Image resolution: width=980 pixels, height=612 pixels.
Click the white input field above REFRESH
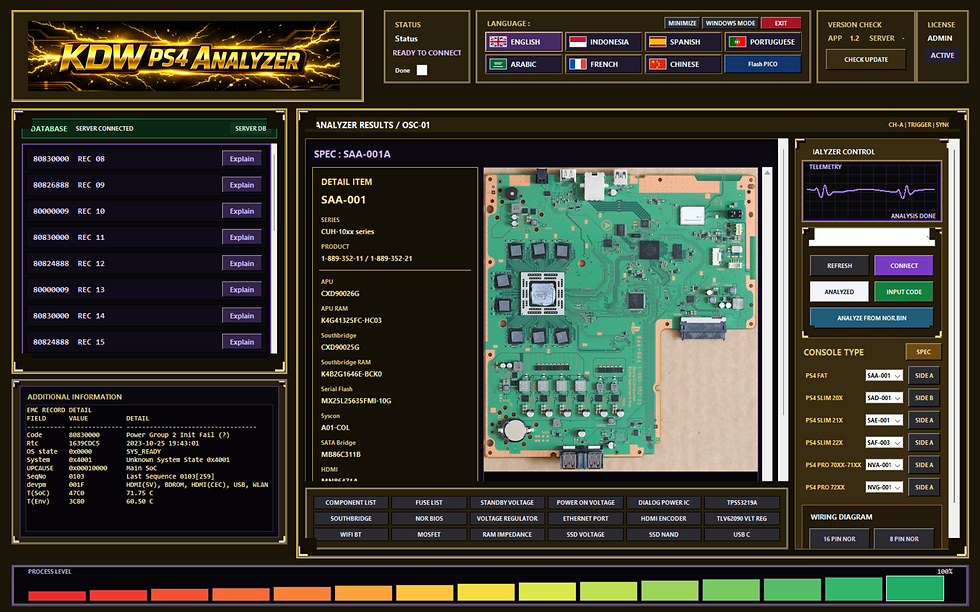871,238
